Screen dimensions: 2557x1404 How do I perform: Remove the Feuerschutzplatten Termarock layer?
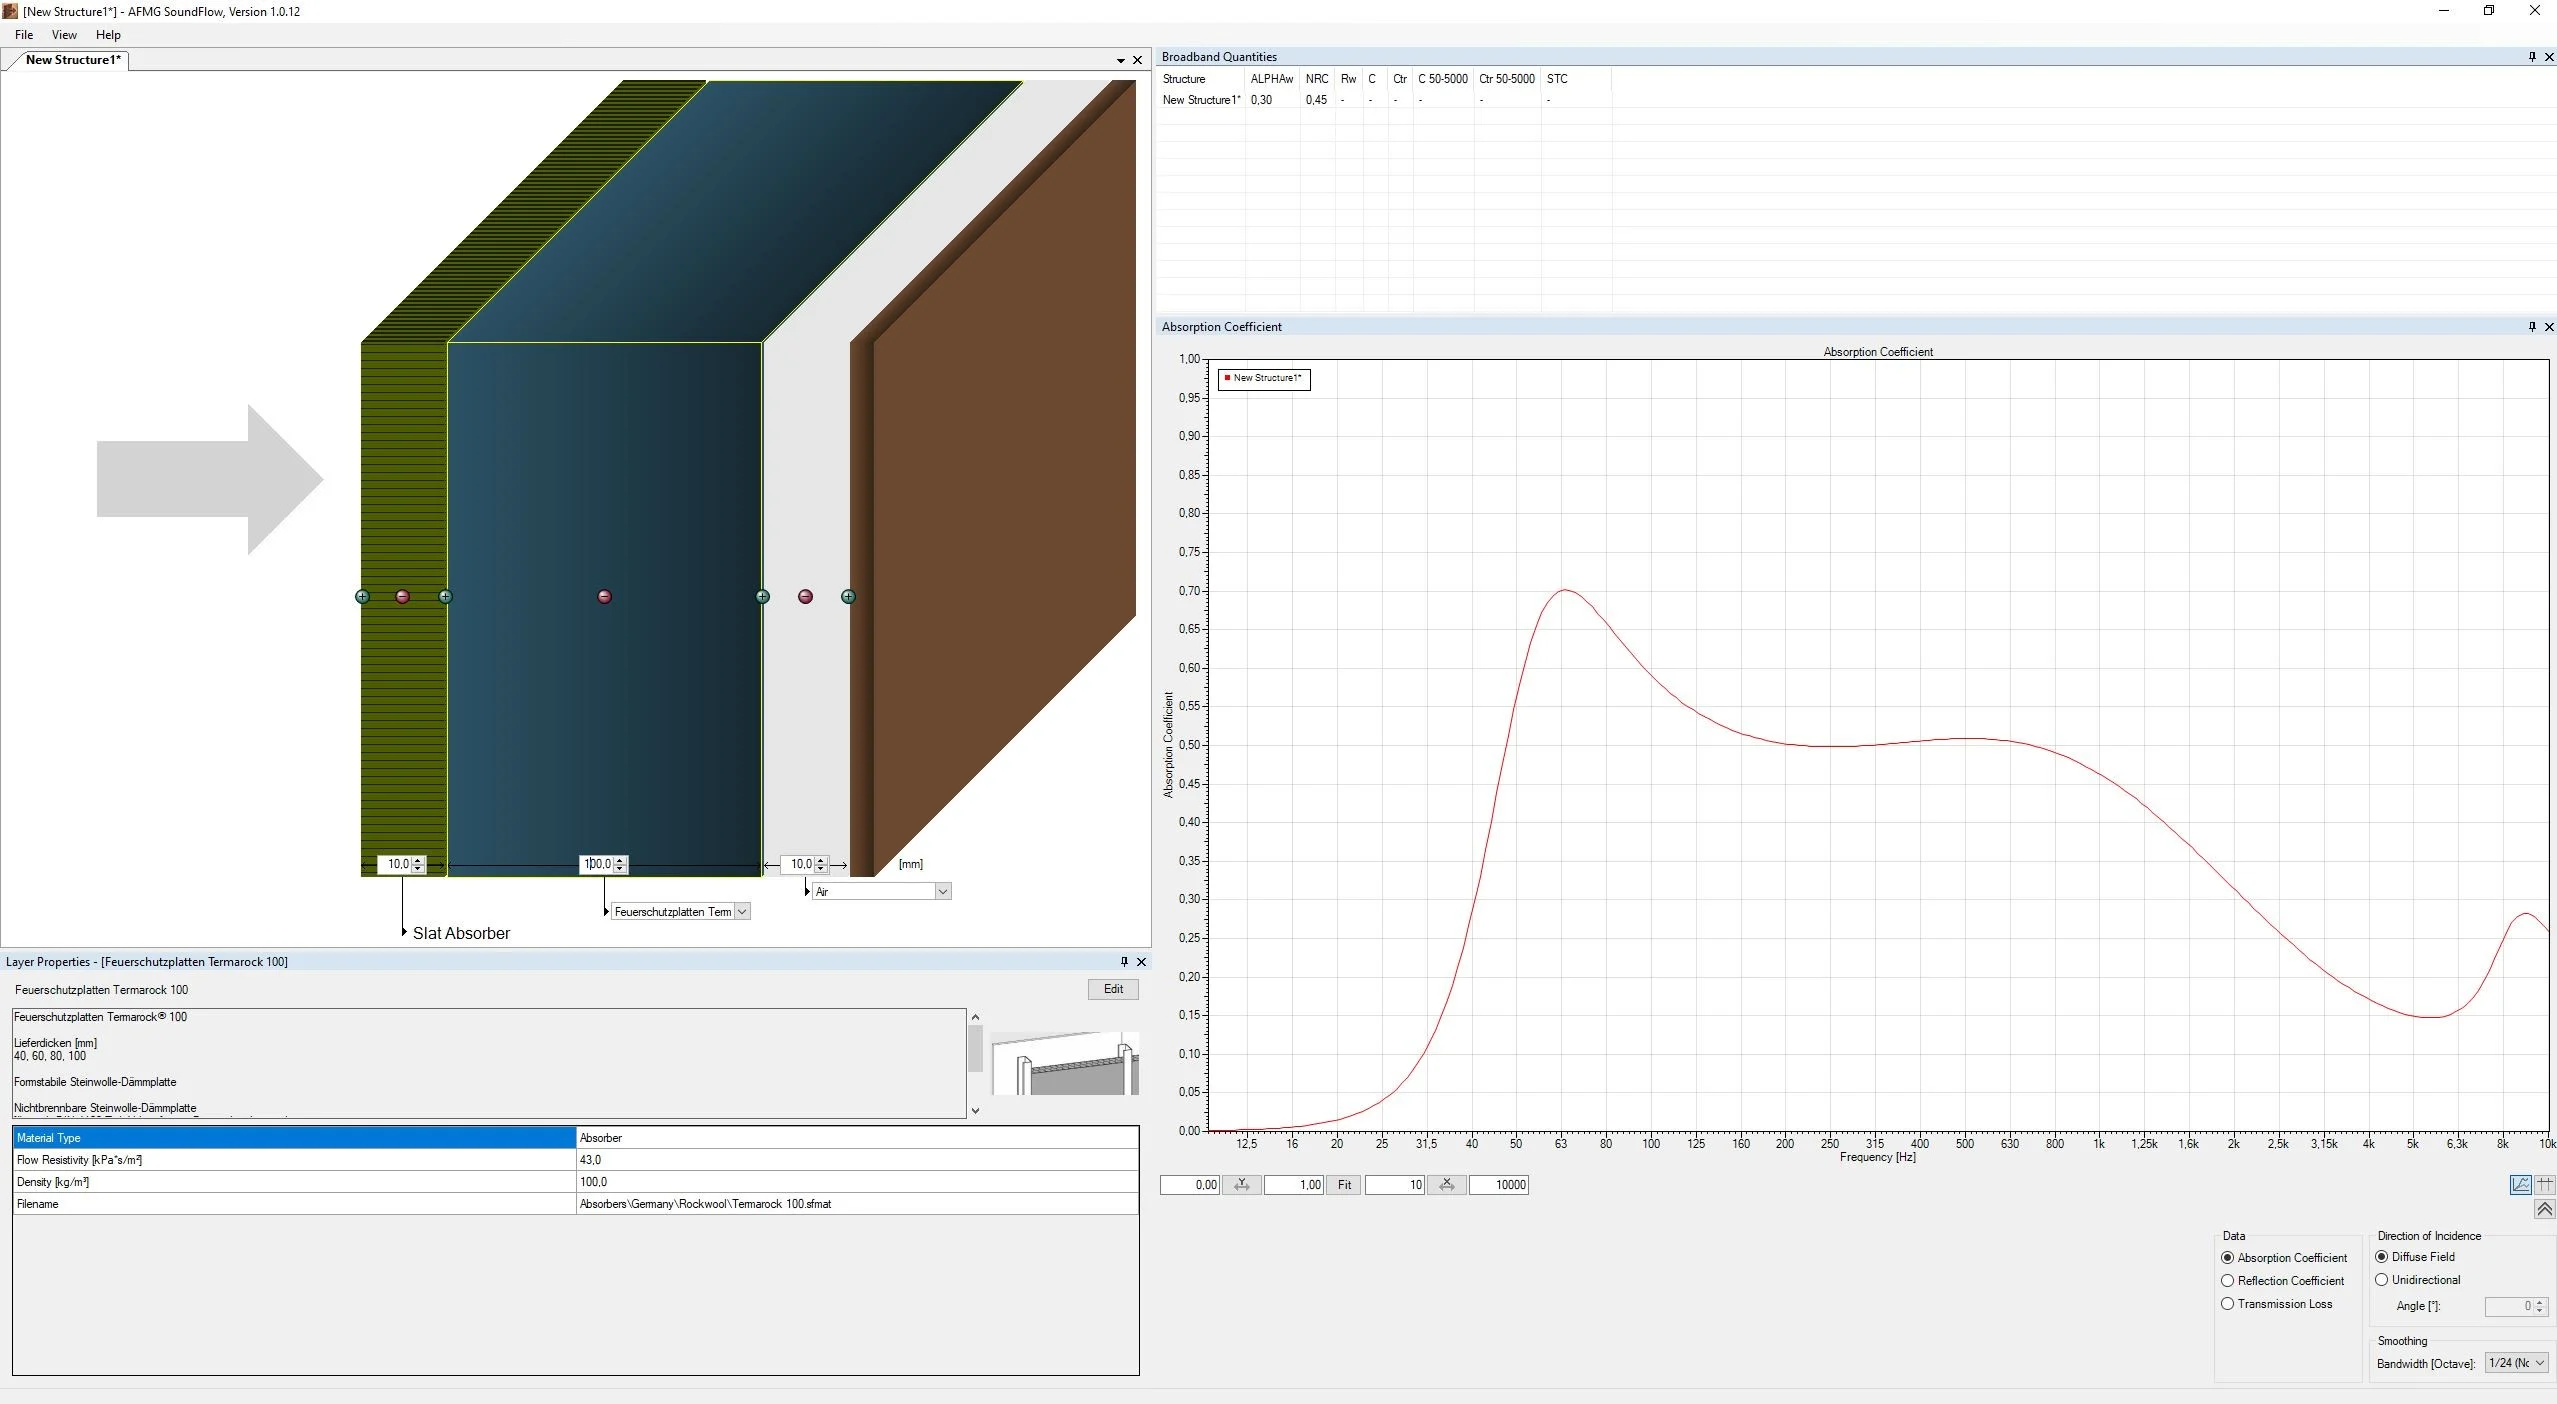click(x=604, y=597)
